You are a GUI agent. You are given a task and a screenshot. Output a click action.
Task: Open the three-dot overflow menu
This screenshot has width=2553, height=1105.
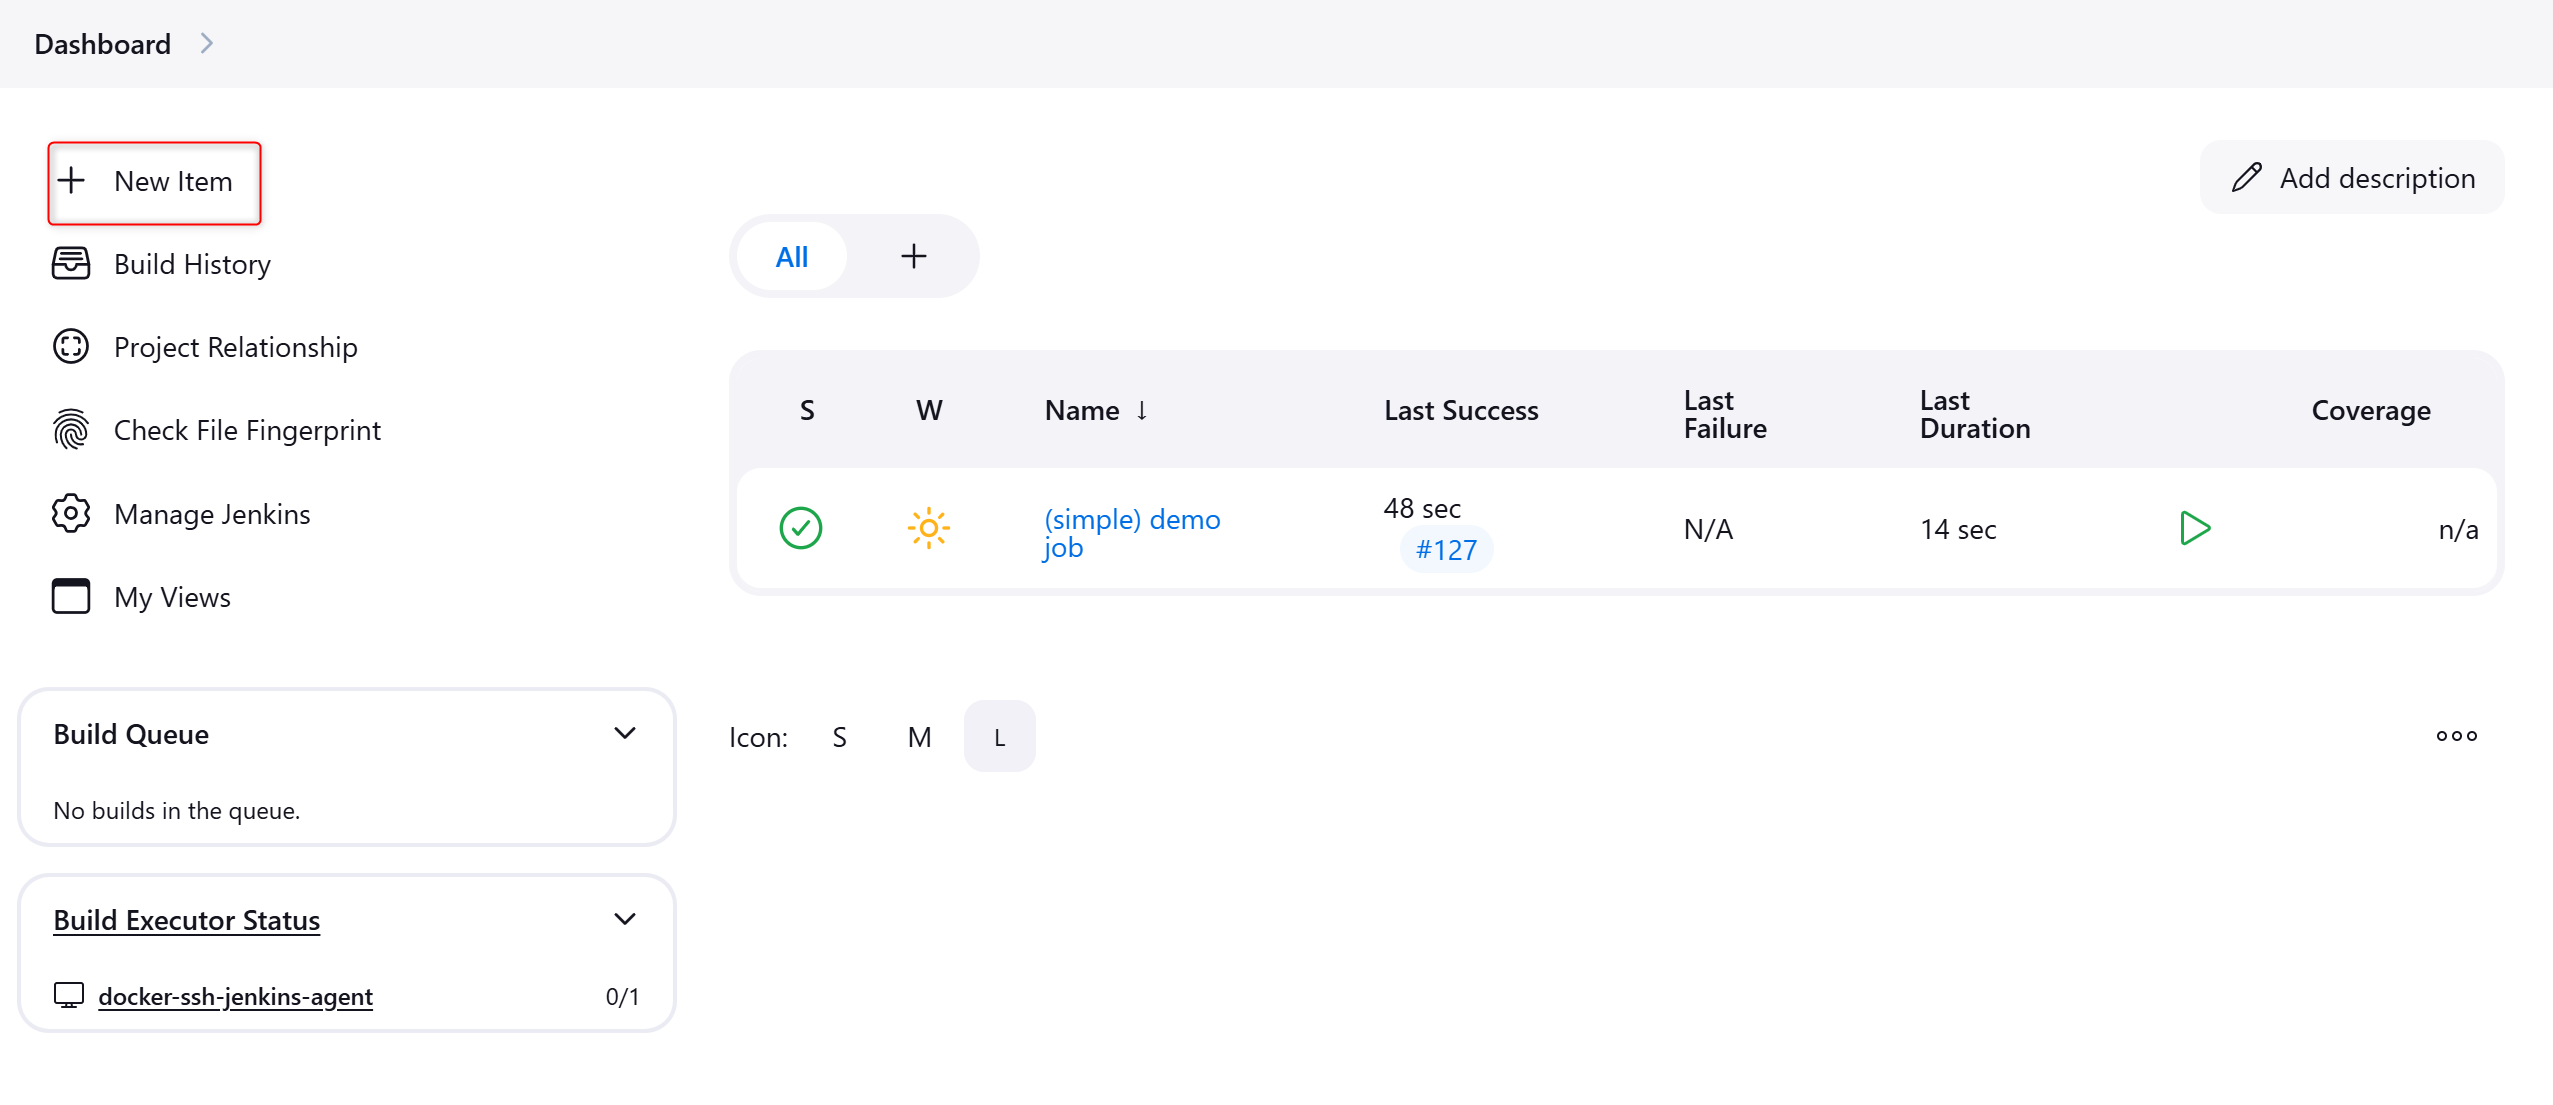pyautogui.click(x=2457, y=736)
